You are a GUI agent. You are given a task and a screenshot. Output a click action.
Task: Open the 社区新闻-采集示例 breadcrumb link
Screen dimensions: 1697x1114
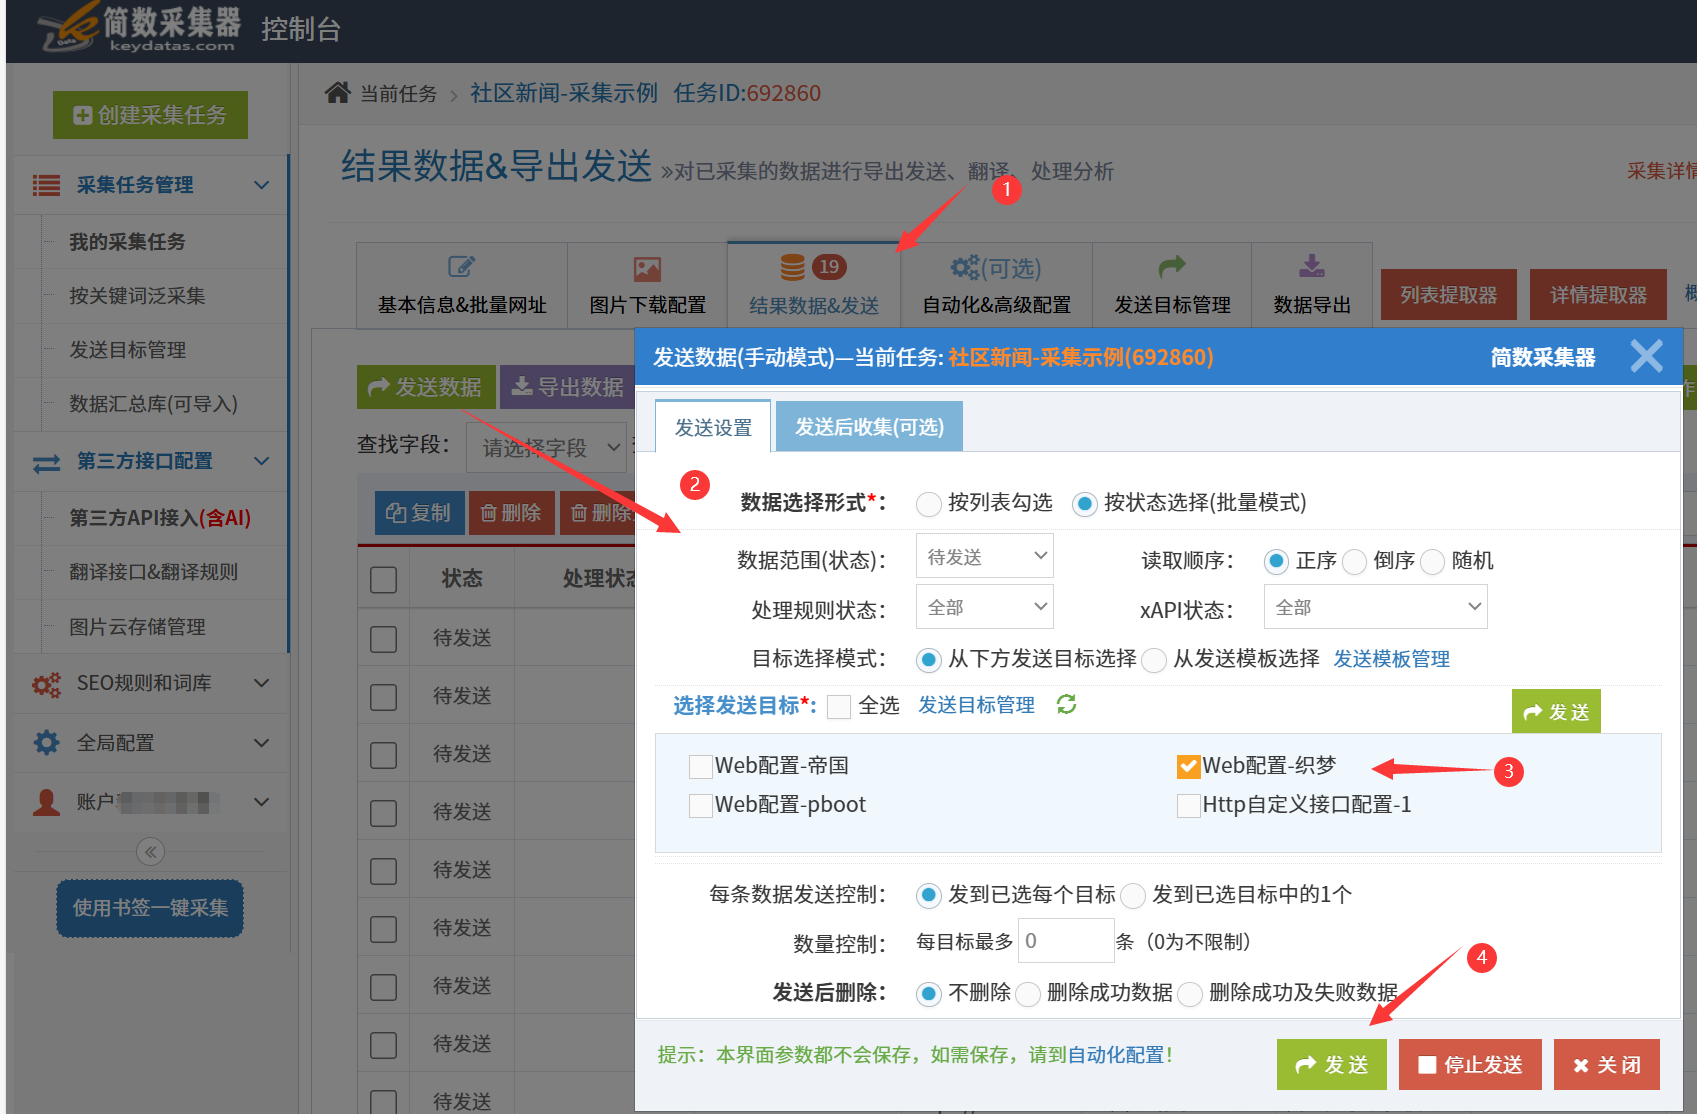tap(564, 93)
